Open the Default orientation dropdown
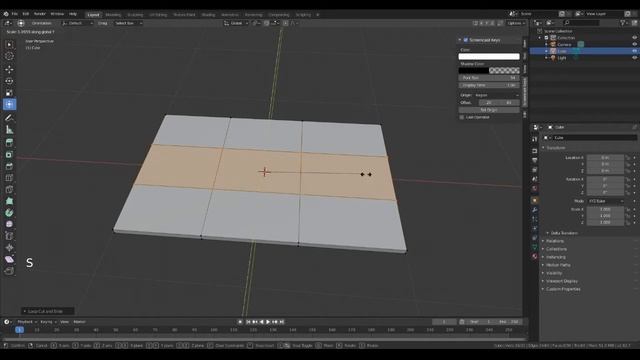 click(77, 23)
